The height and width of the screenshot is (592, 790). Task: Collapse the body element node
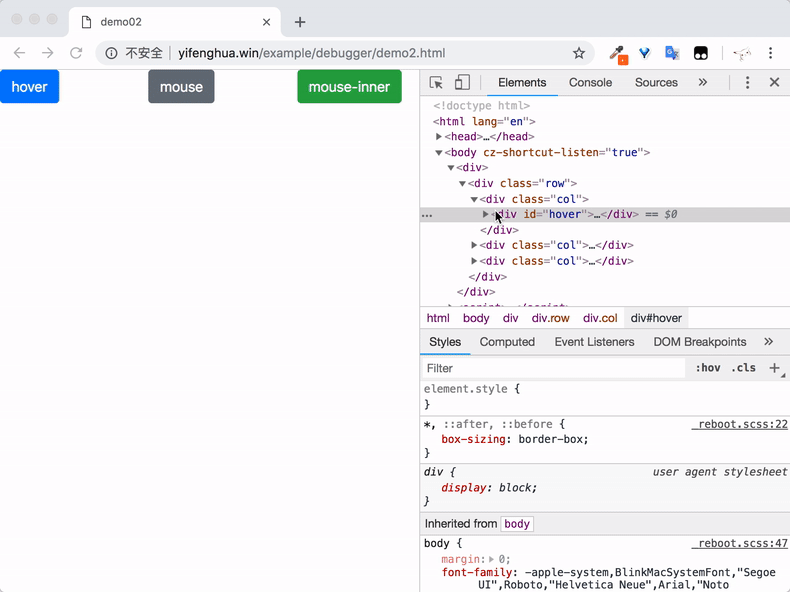(x=439, y=153)
